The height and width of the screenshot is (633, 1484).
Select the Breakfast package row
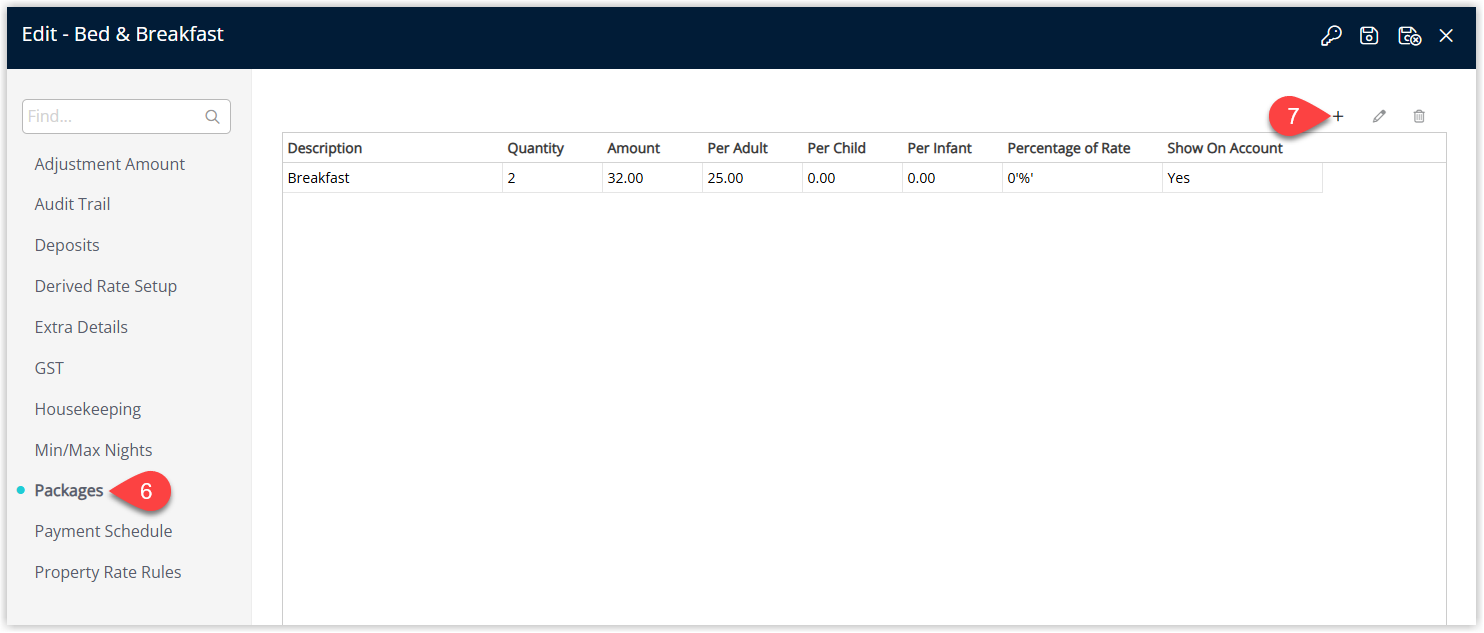pos(802,178)
